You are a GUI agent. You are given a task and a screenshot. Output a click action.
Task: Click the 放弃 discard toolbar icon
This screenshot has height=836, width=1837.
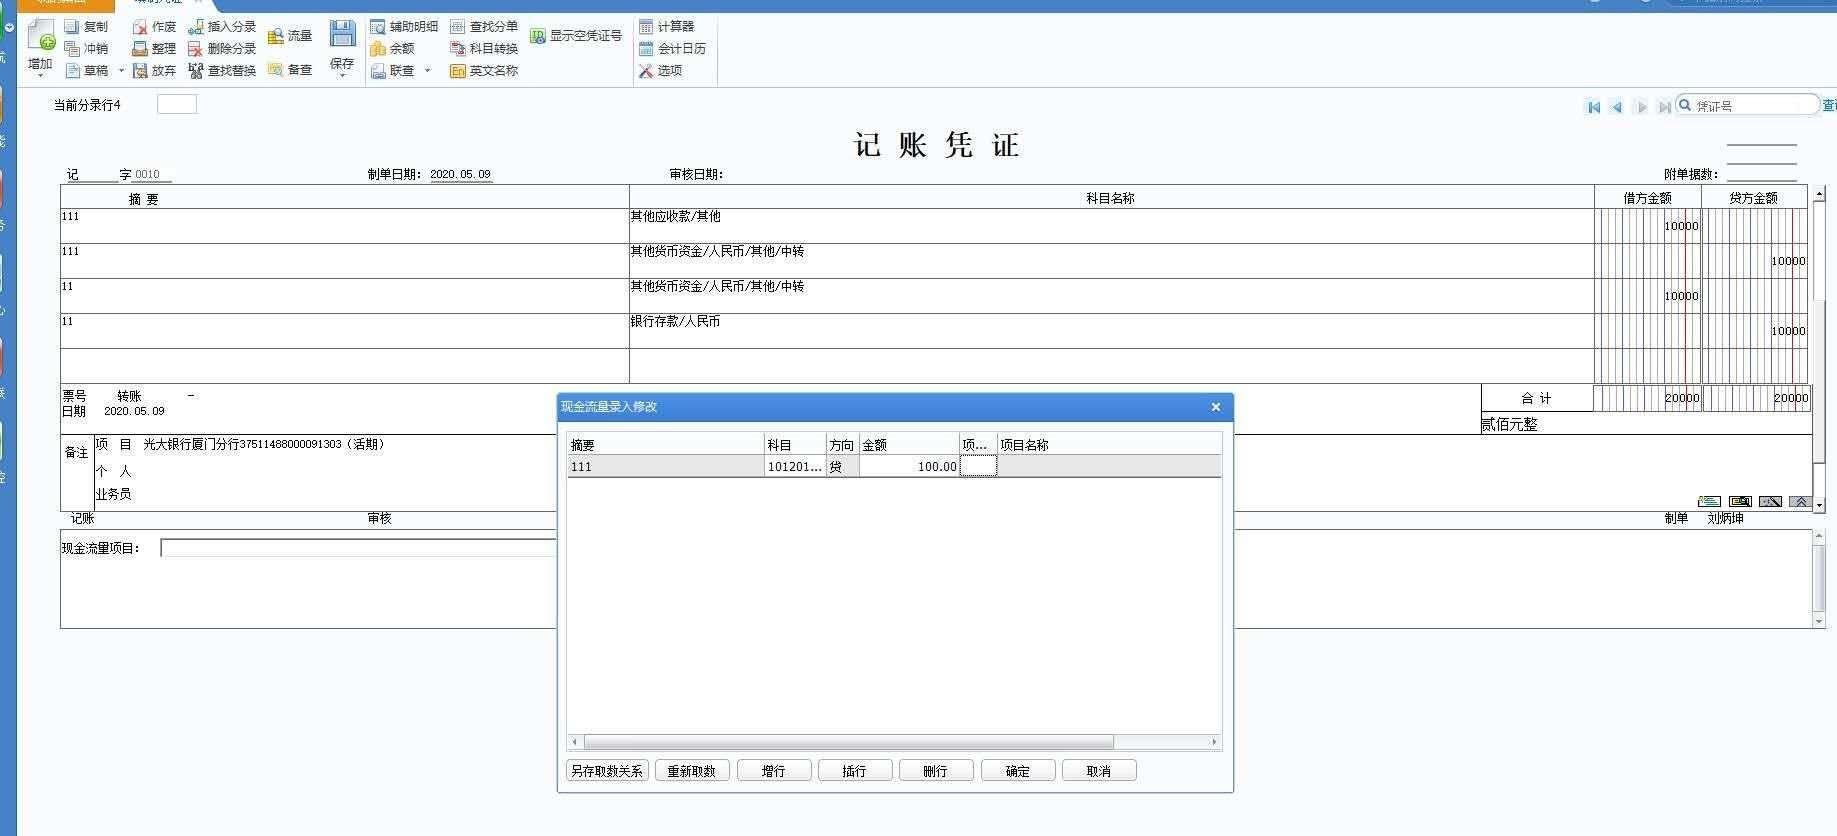(x=140, y=71)
